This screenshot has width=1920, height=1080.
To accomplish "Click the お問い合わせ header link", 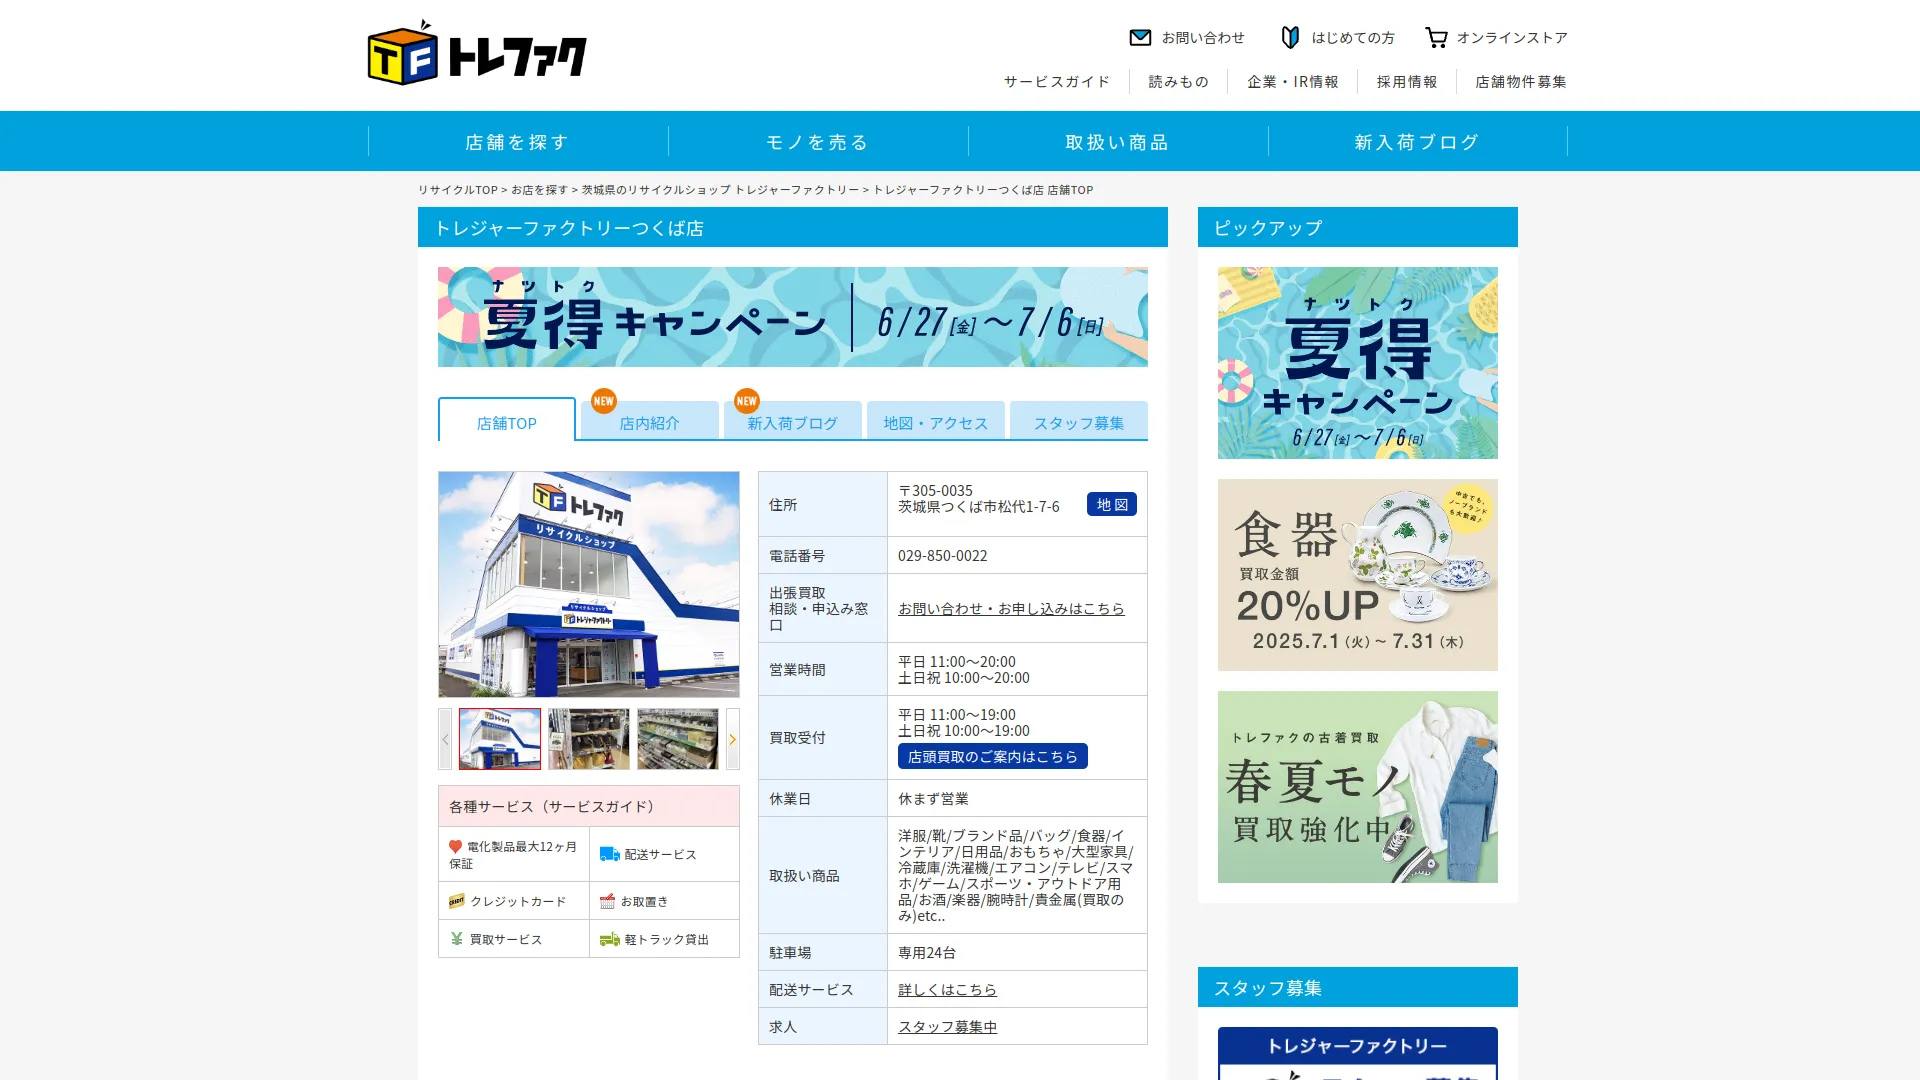I will point(1203,37).
